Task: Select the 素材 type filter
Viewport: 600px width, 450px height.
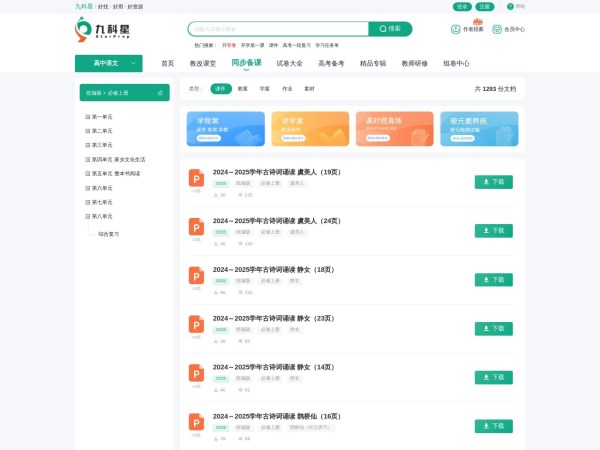Action: [309, 89]
